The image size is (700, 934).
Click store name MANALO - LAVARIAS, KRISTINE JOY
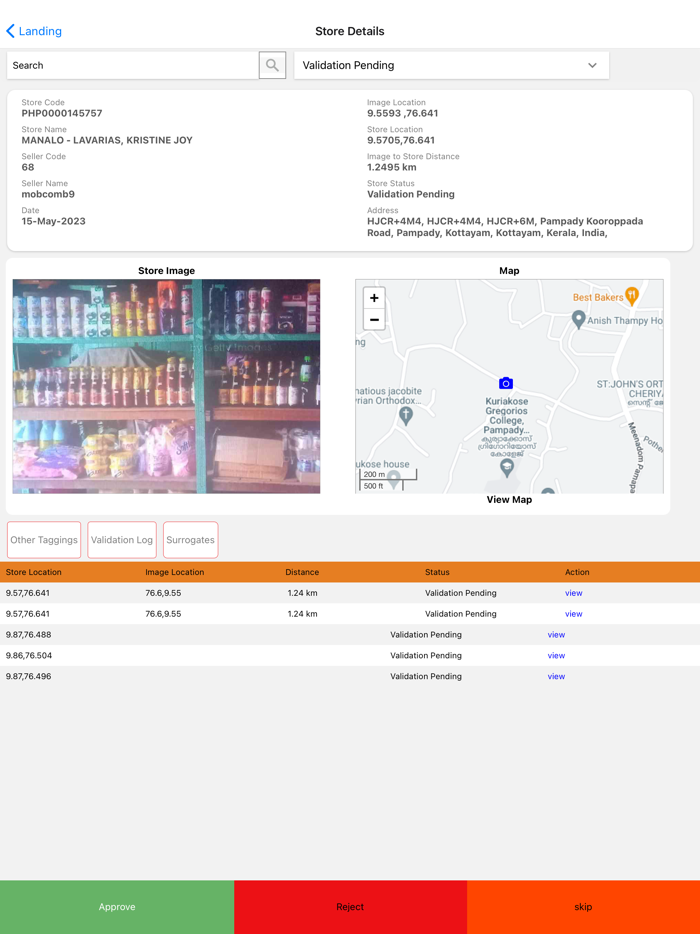(107, 141)
